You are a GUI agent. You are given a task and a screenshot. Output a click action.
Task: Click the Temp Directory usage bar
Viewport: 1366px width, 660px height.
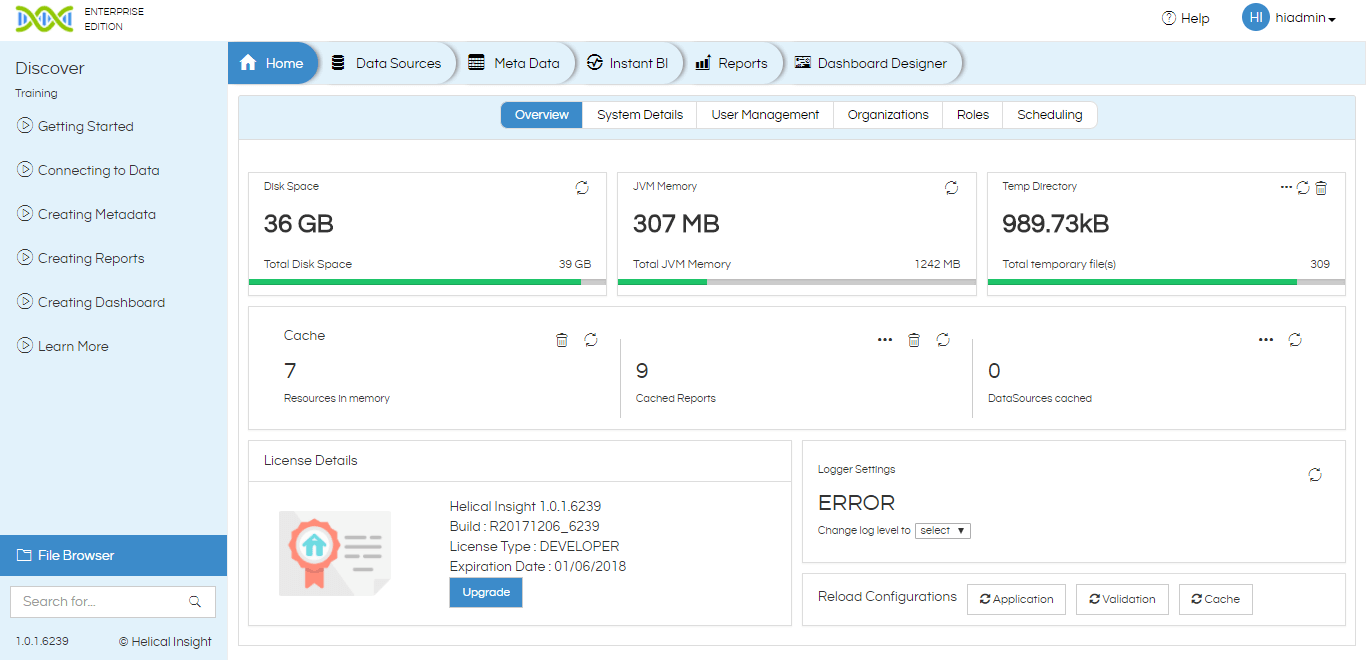(1166, 282)
